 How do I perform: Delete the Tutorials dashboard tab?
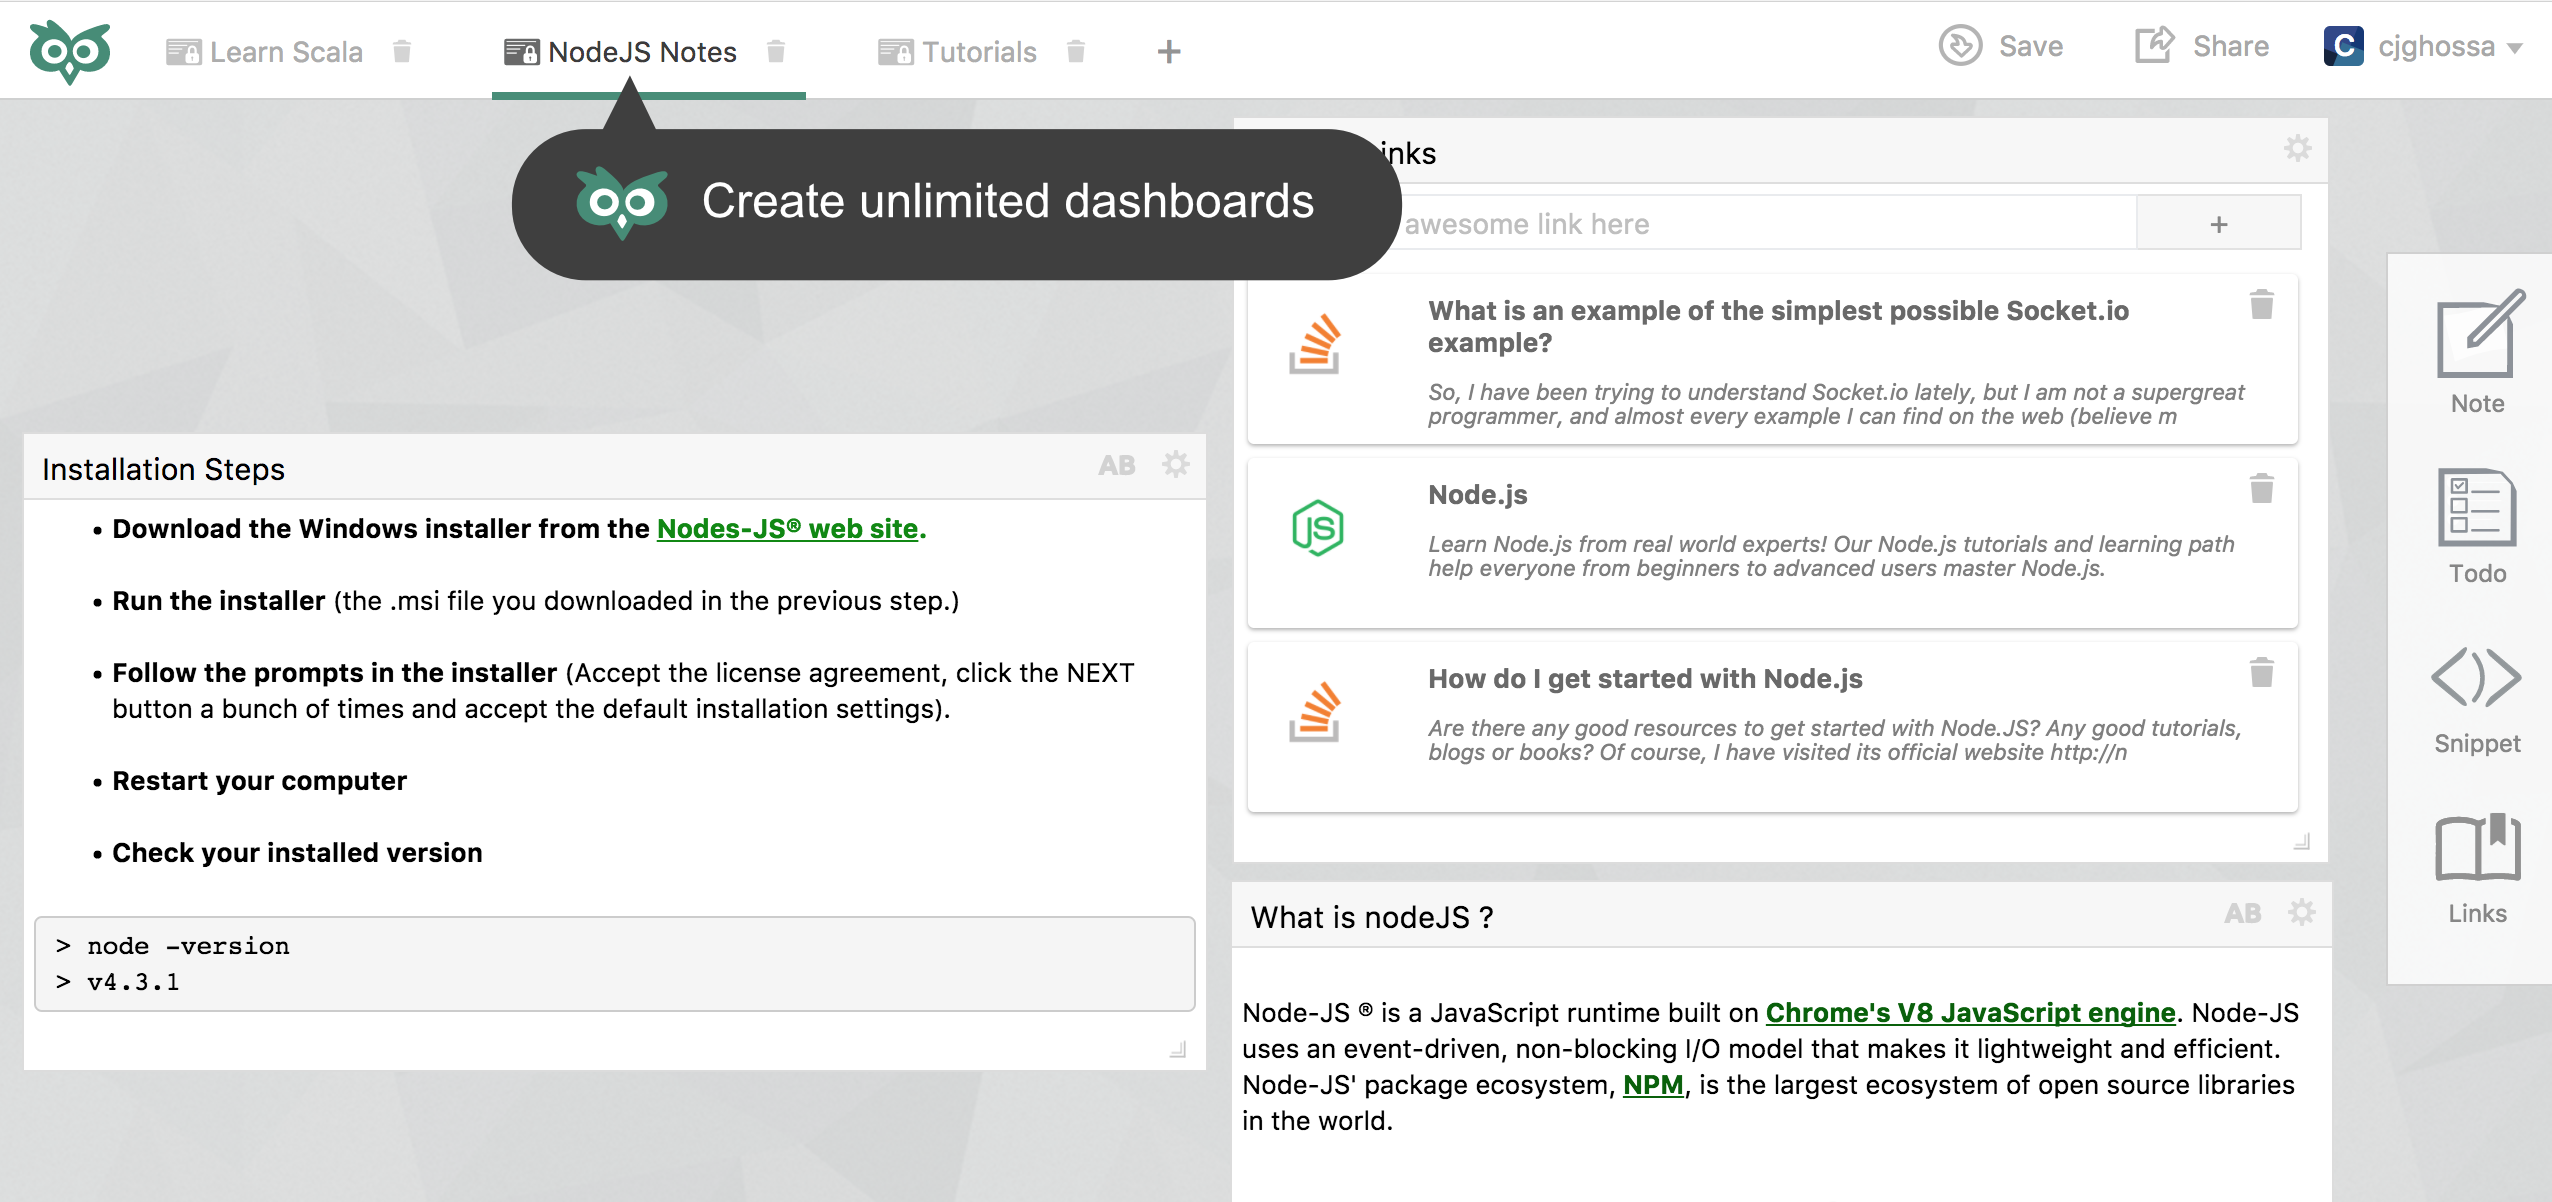1076,51
